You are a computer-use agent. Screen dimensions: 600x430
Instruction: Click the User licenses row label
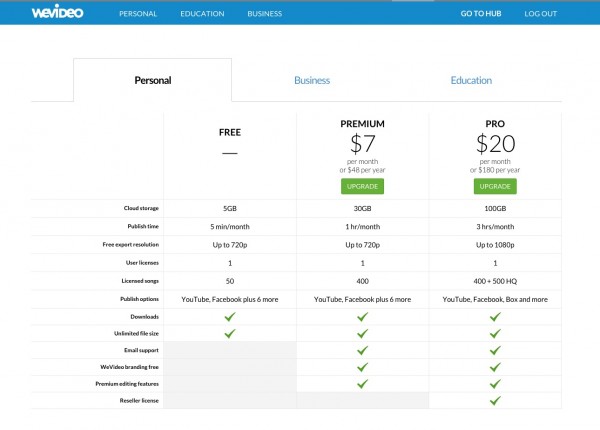[x=142, y=263]
